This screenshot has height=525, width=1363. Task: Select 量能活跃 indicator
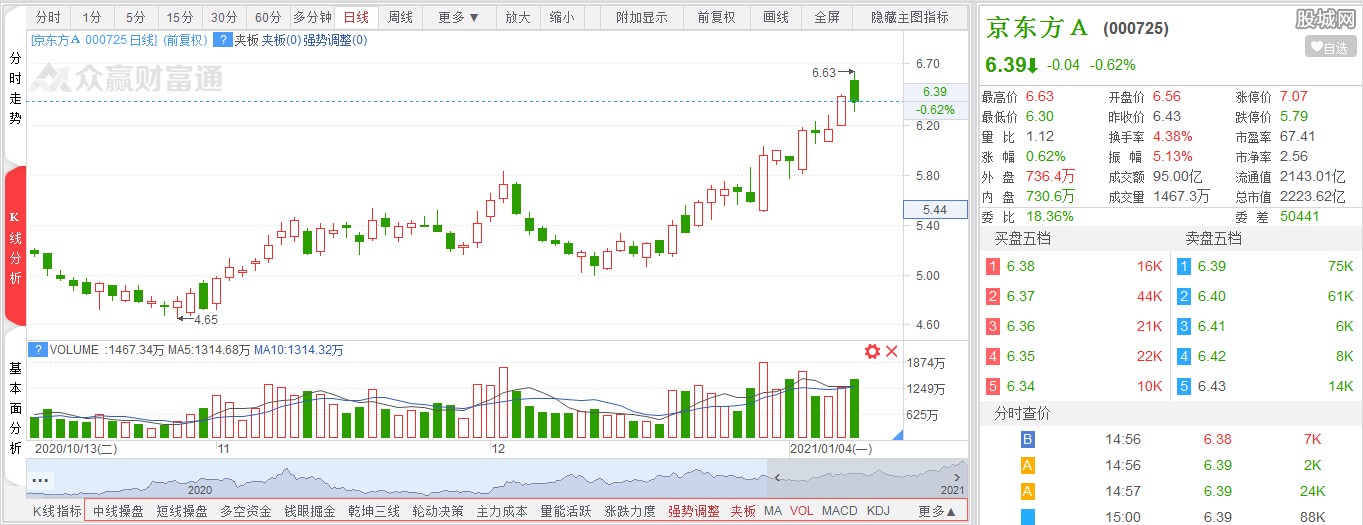[566, 511]
